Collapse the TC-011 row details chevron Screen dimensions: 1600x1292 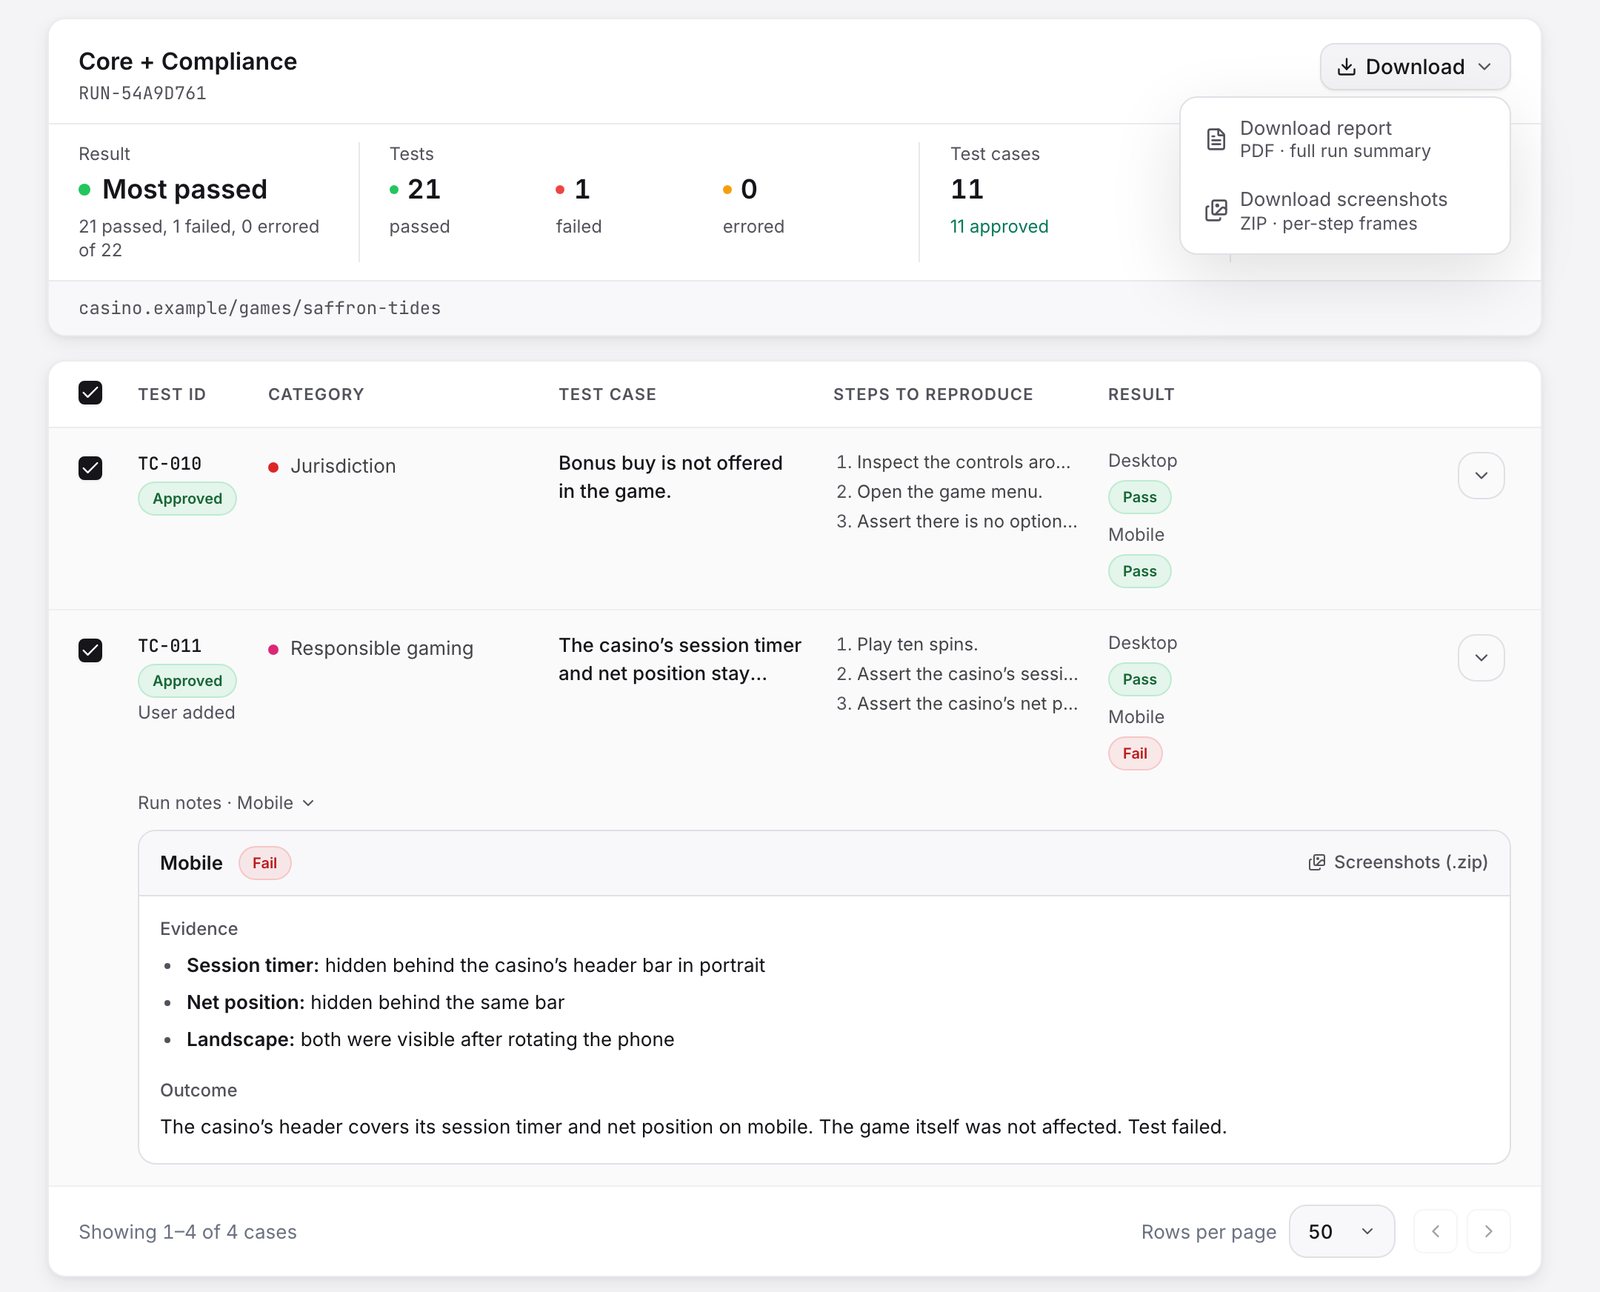click(1481, 658)
